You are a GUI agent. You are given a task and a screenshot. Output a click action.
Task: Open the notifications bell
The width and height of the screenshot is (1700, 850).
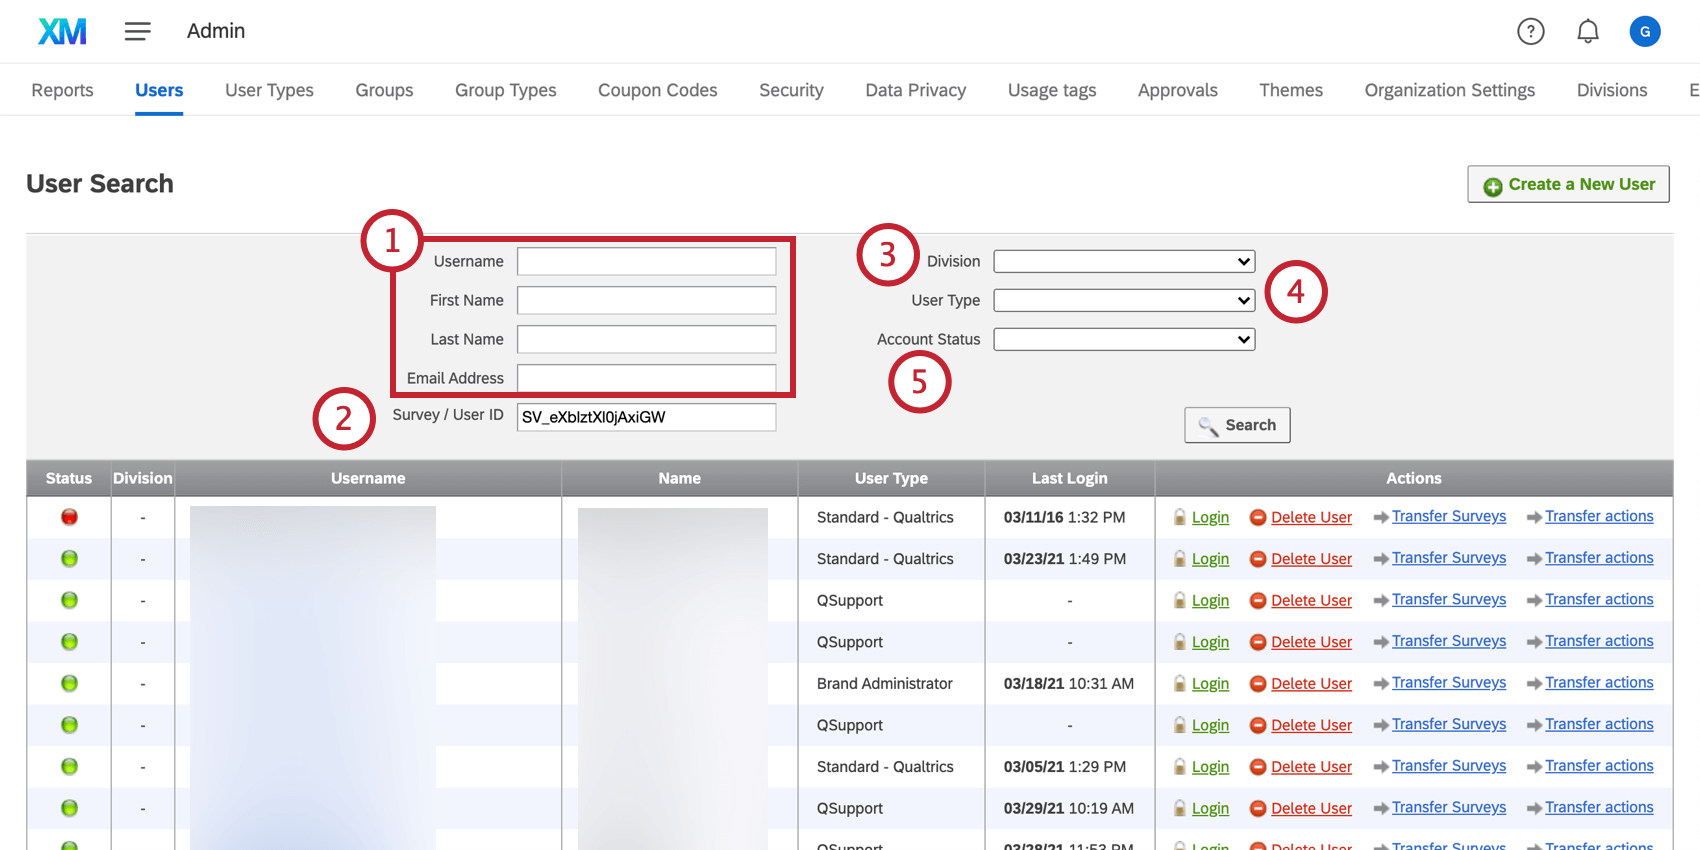pos(1587,31)
